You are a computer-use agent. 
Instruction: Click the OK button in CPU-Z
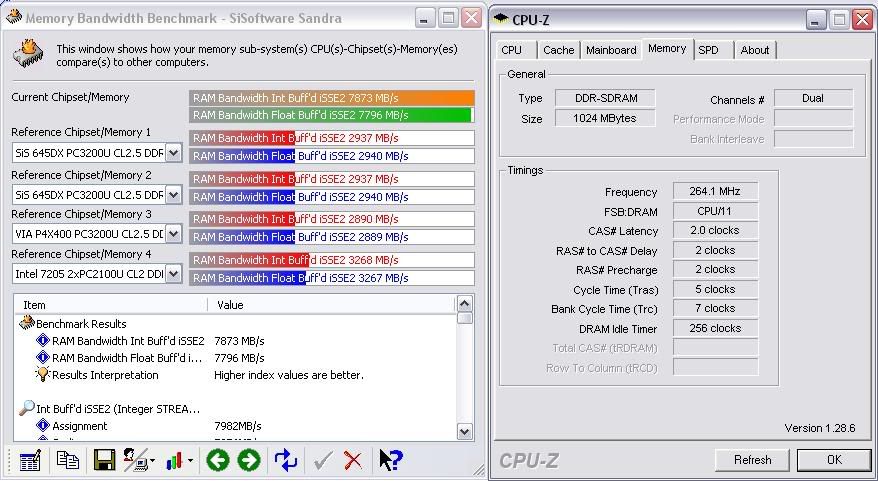pos(834,460)
